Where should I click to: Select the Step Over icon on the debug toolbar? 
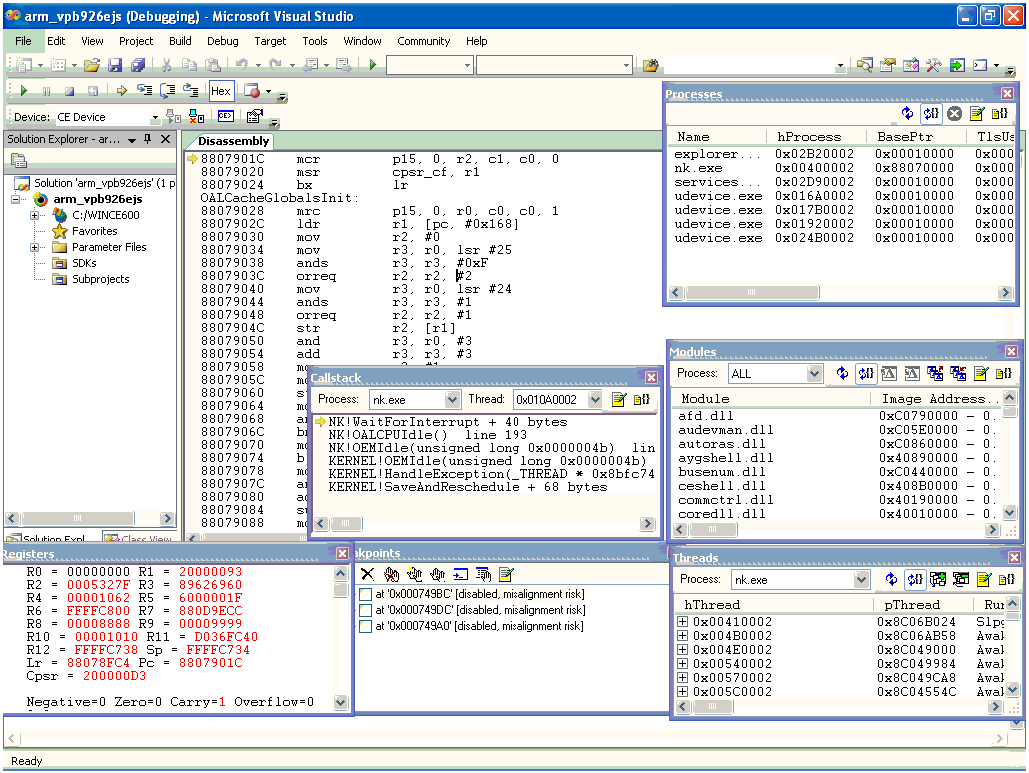point(166,89)
